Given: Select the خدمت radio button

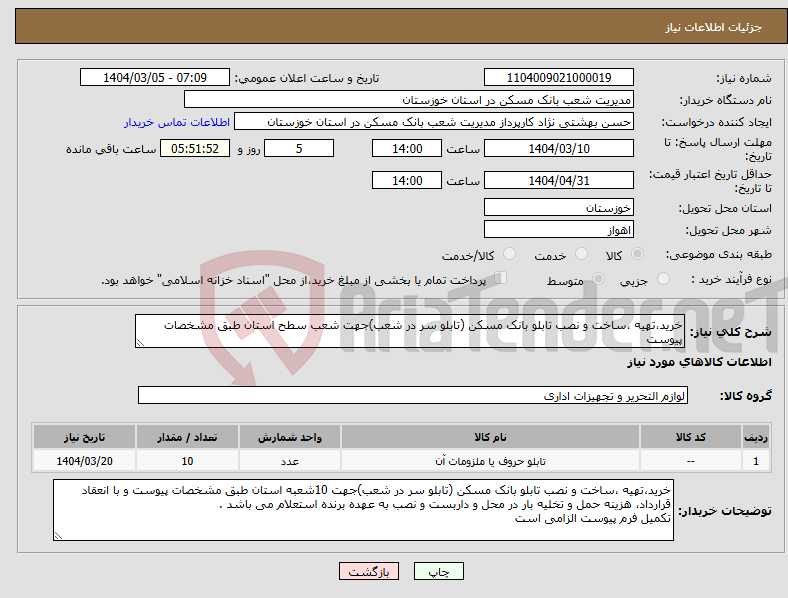Looking at the screenshot, I should [x=581, y=254].
